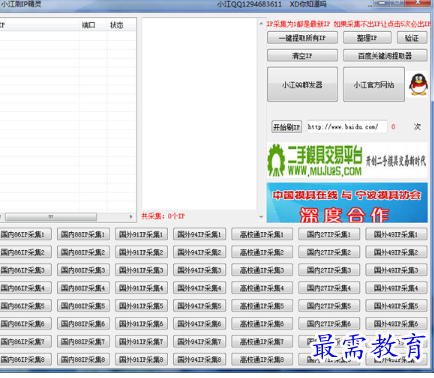Viewport: 434px width, 378px height.
Task: Click 国外49IP采集6 button
Action: click(x=396, y=323)
